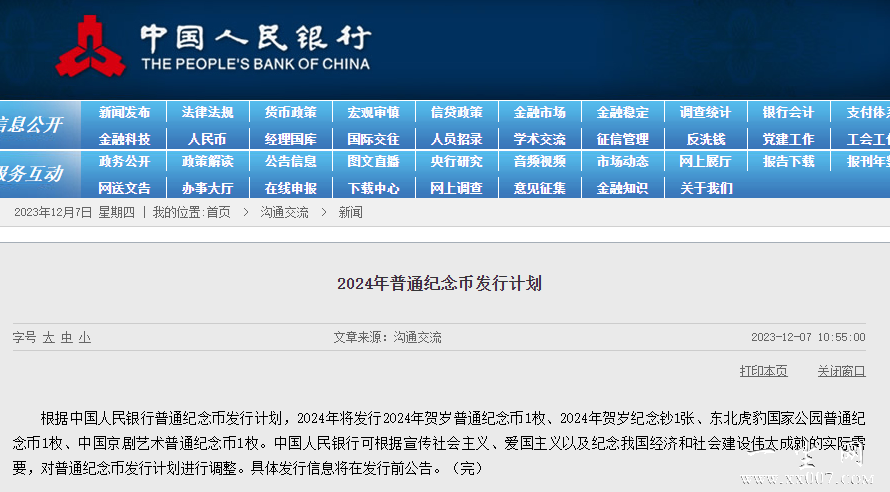Click 沟通交流 in the breadcrumb
This screenshot has height=492, width=890.
tap(284, 212)
